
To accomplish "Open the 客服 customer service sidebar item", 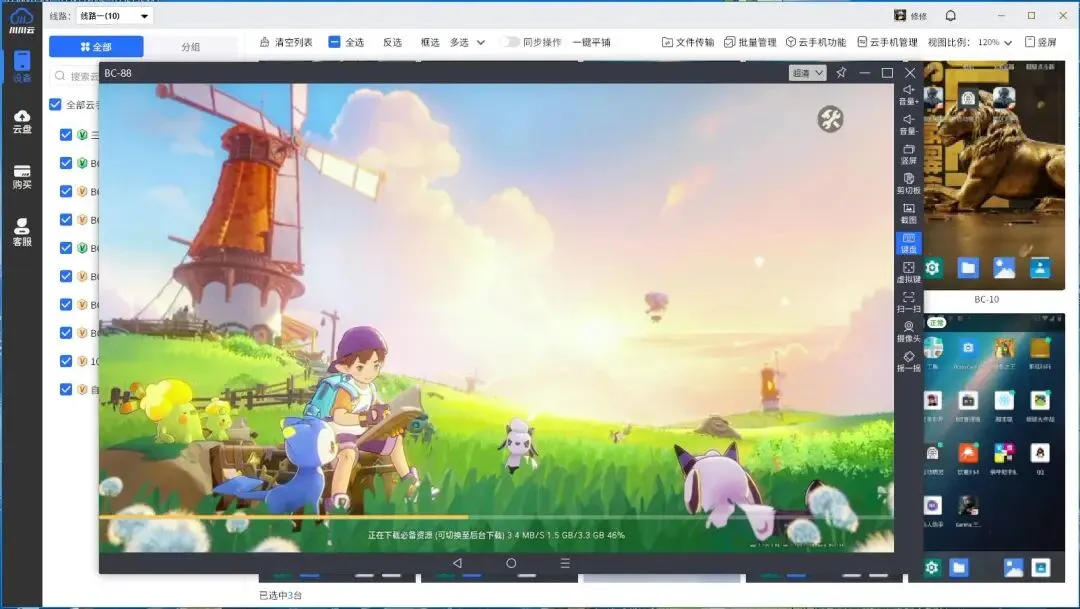I will tap(22, 232).
